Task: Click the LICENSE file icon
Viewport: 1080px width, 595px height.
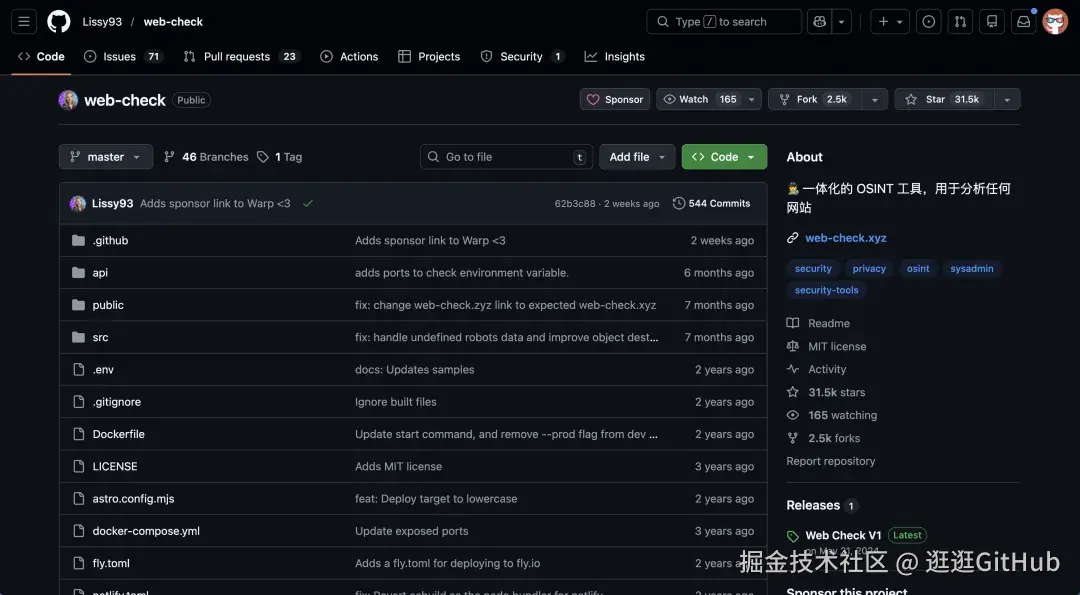Action: pos(79,466)
